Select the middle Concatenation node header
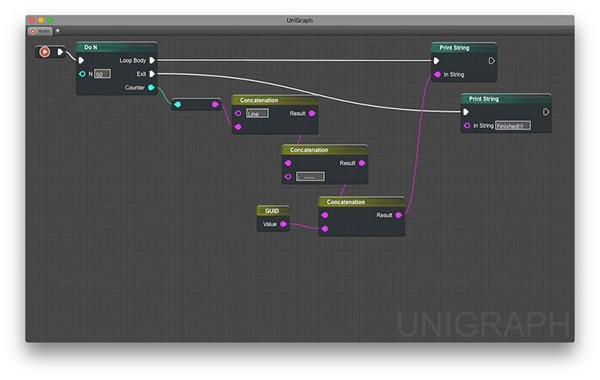 [324, 150]
